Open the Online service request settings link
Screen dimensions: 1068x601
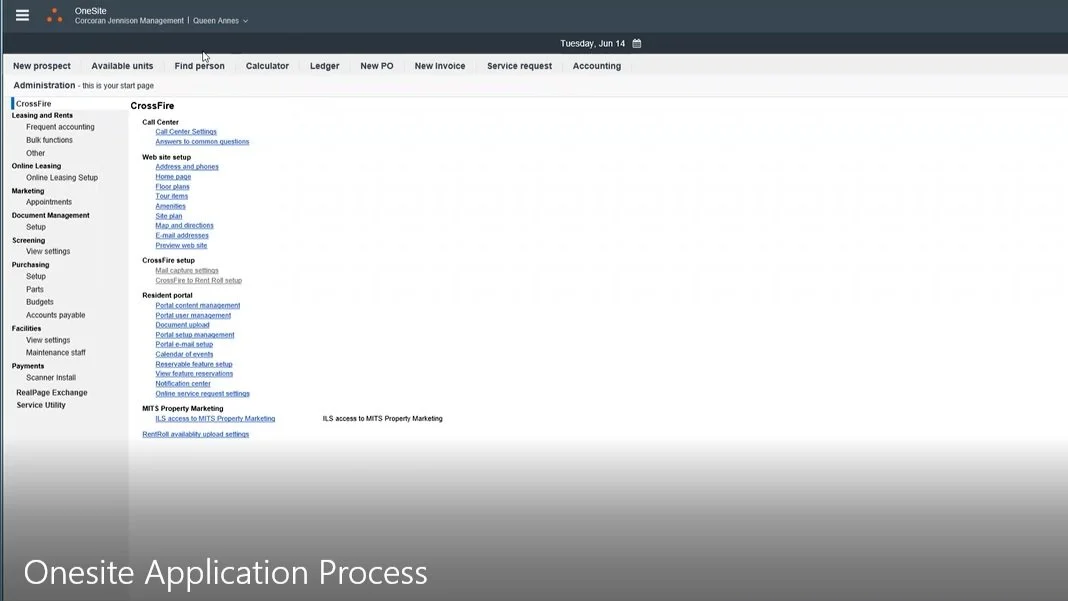(x=202, y=394)
